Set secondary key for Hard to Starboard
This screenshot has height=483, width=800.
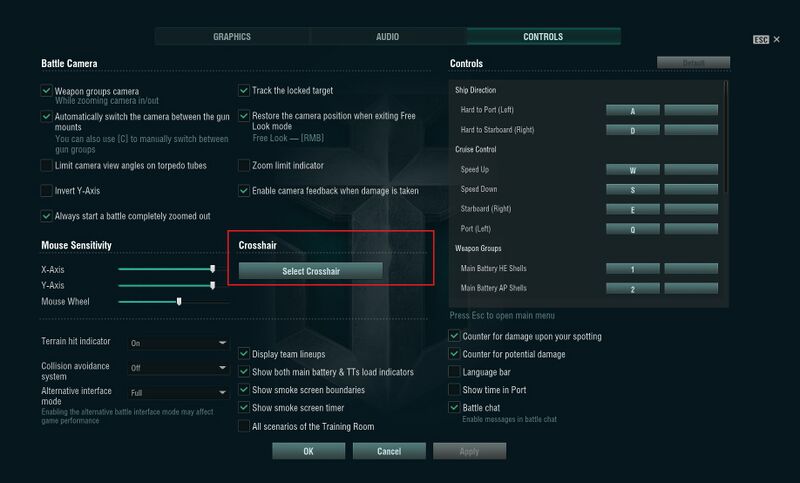[691, 130]
